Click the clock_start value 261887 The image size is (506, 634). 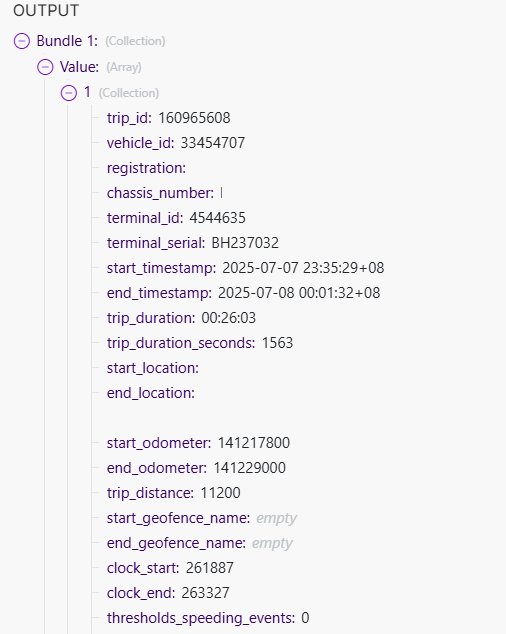tap(210, 568)
